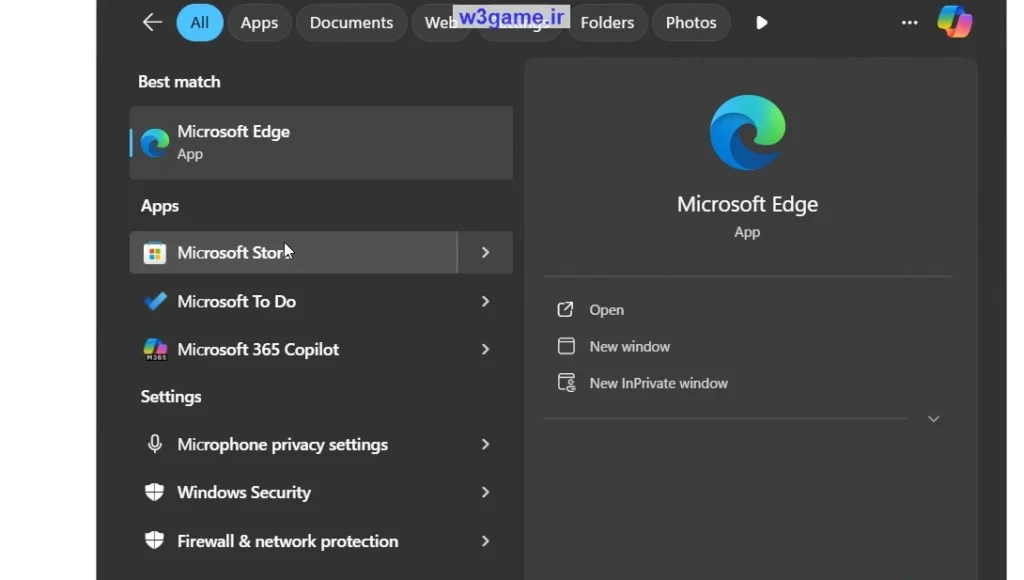1024x580 pixels.
Task: Expand Firewall & network protection chevron
Action: pyautogui.click(x=485, y=541)
